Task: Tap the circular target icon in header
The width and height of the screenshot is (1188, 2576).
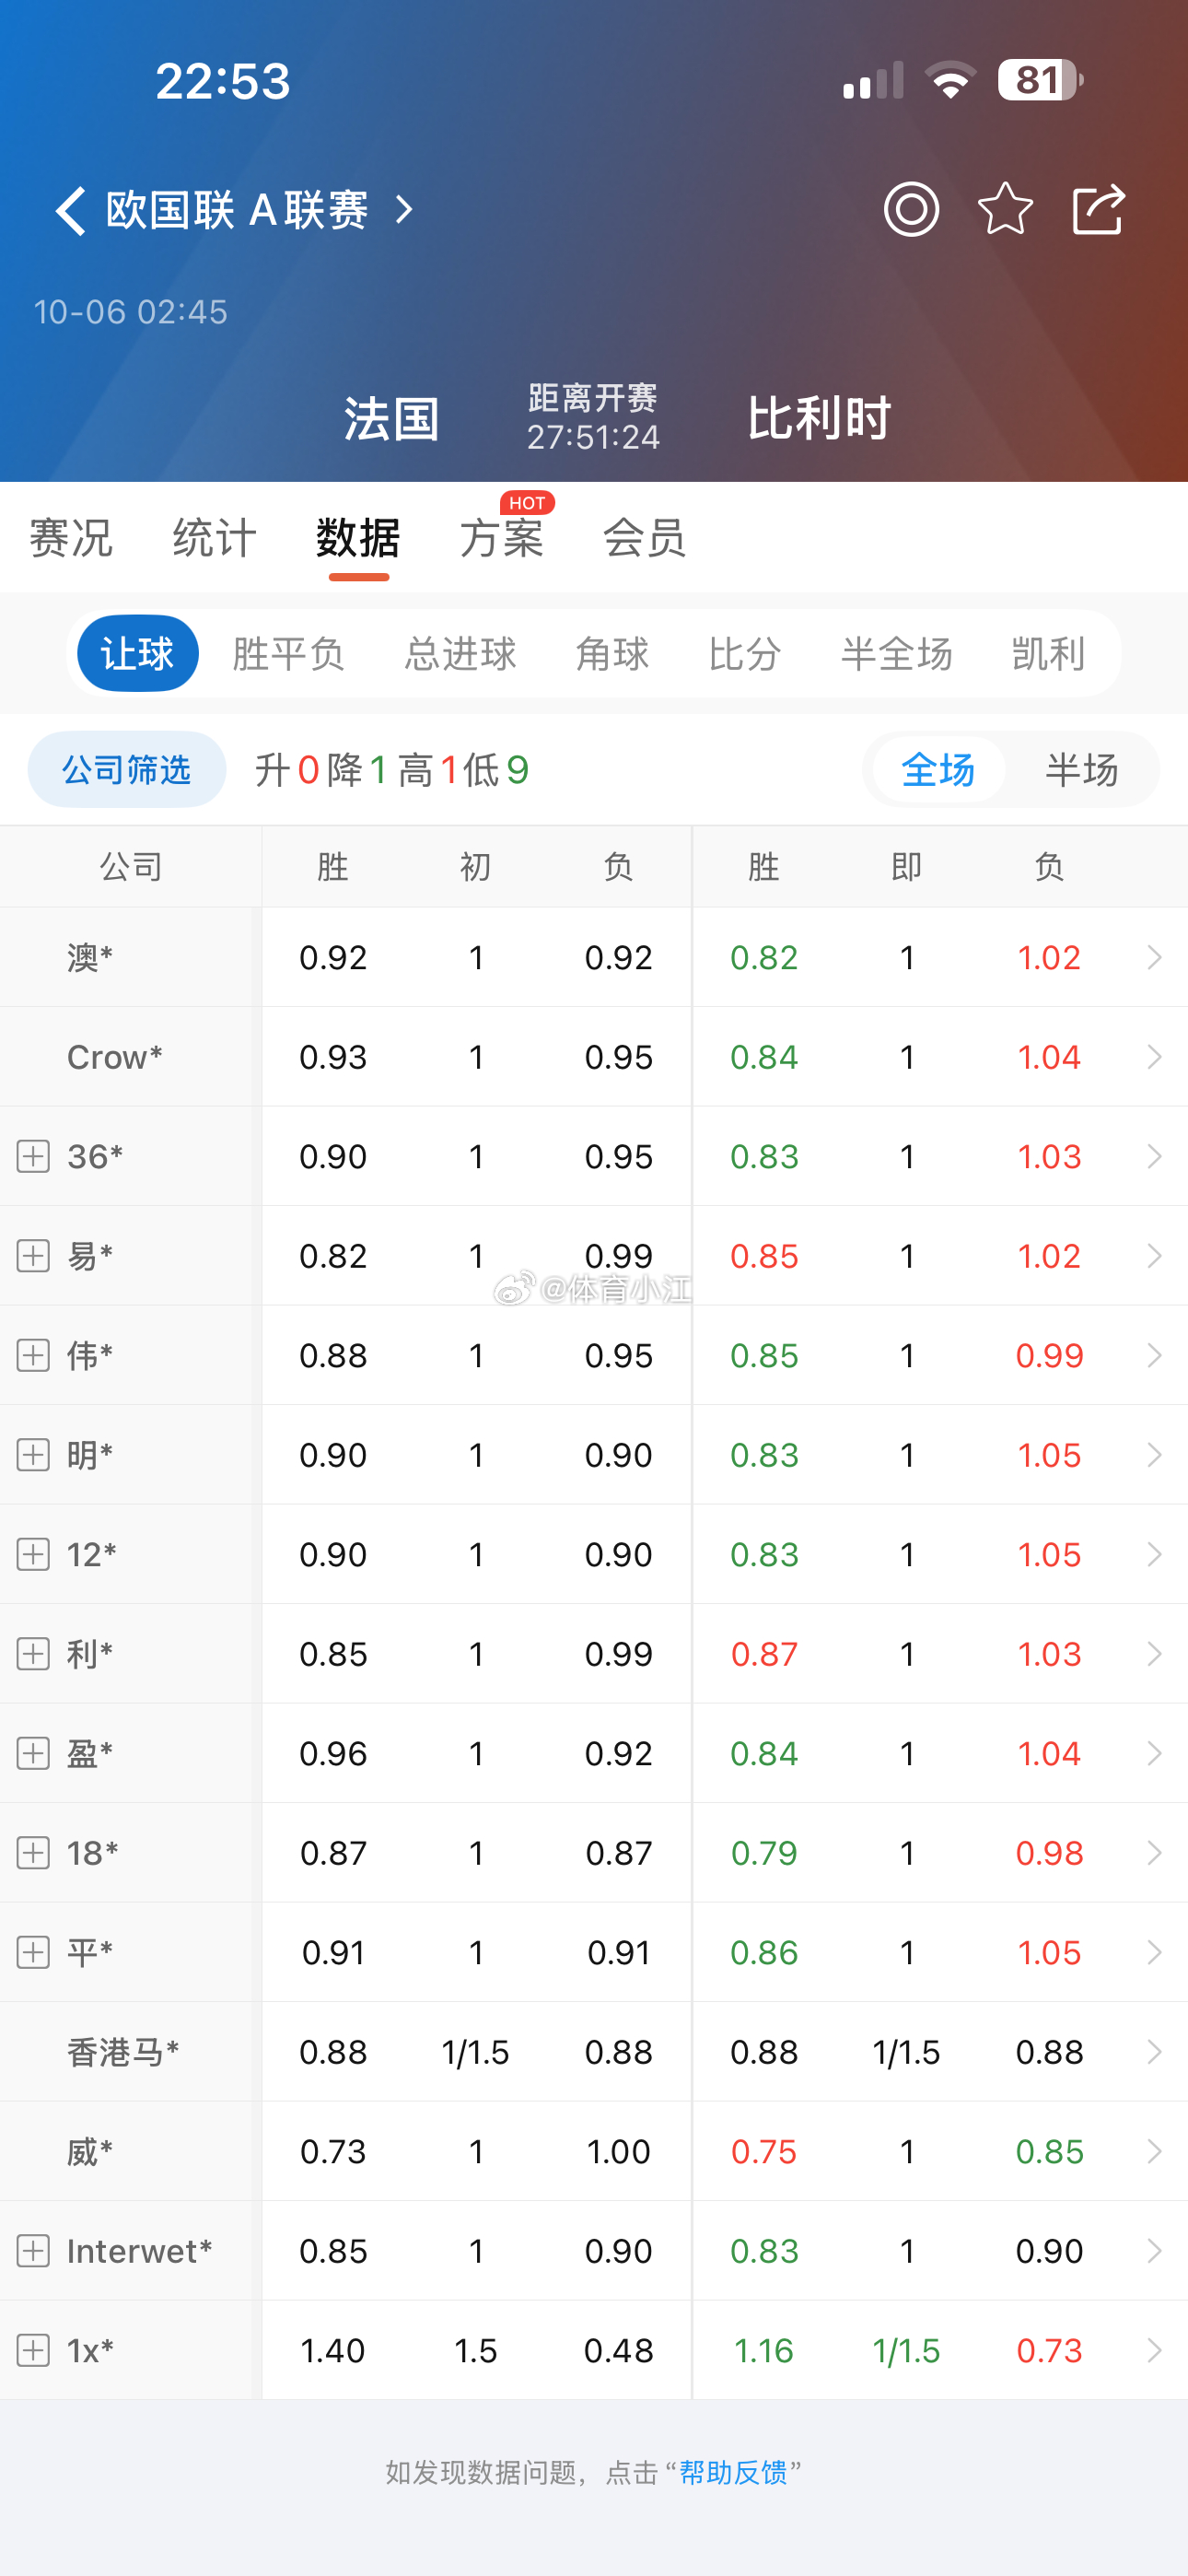Action: [x=911, y=209]
